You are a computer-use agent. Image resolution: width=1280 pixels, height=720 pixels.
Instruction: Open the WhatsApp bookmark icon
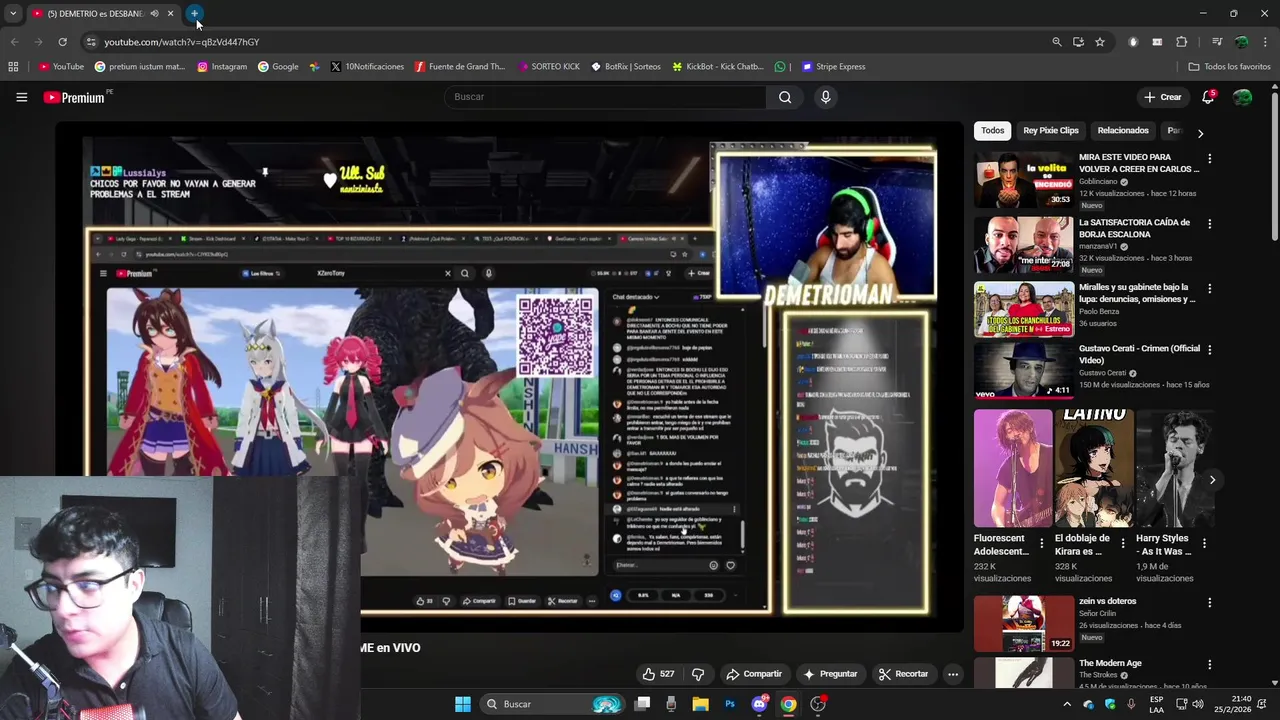(x=780, y=67)
